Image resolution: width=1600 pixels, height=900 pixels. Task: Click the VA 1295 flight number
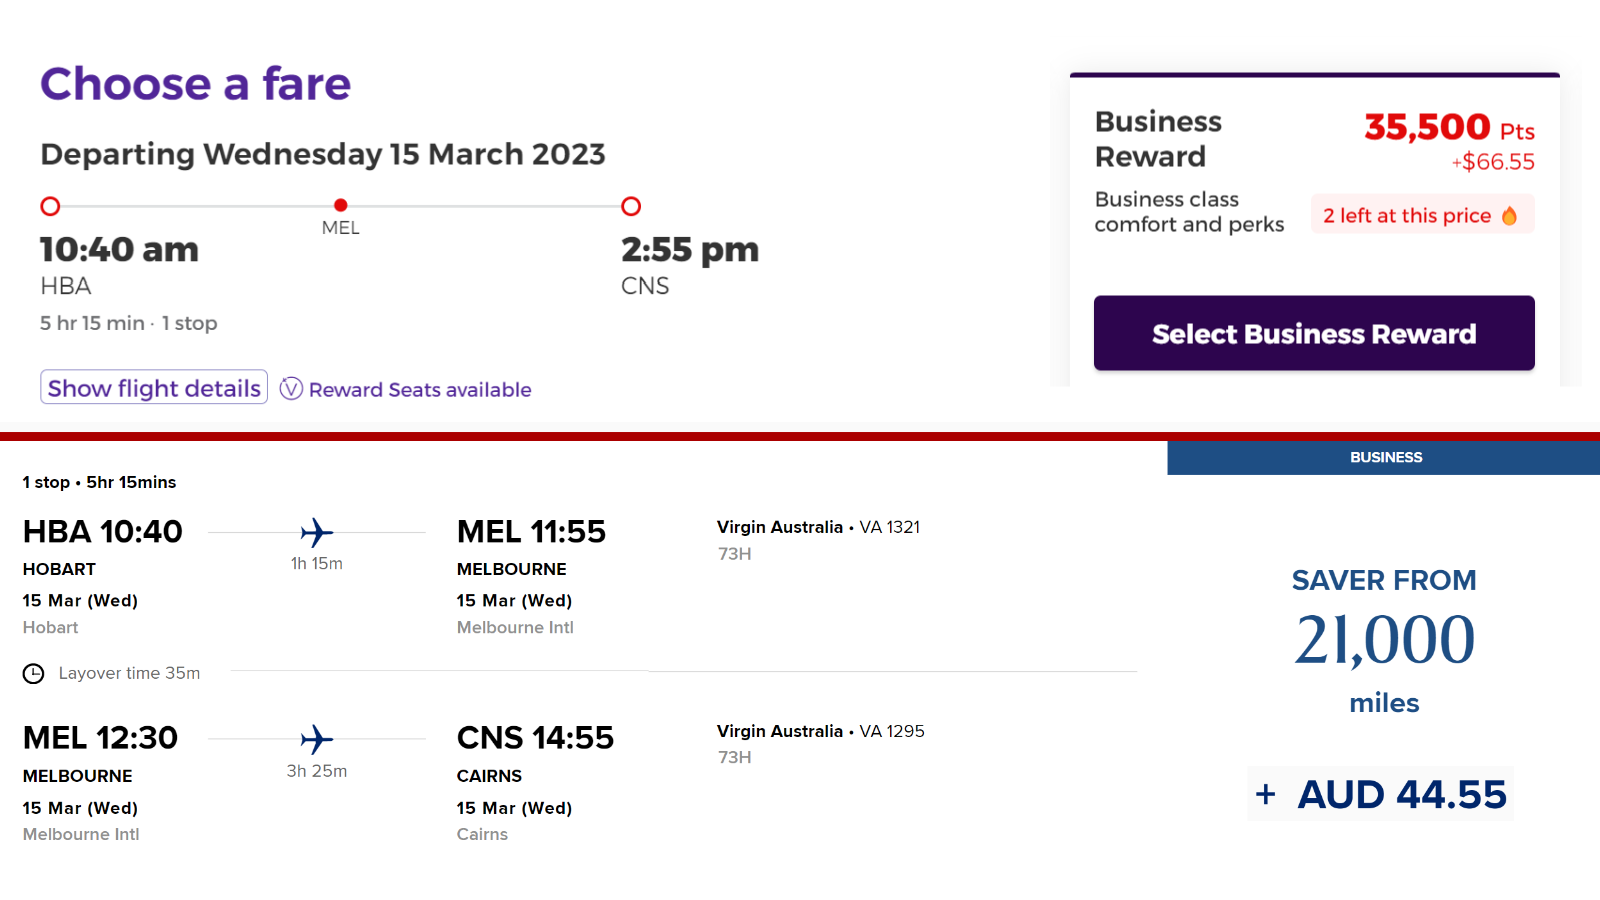892,731
